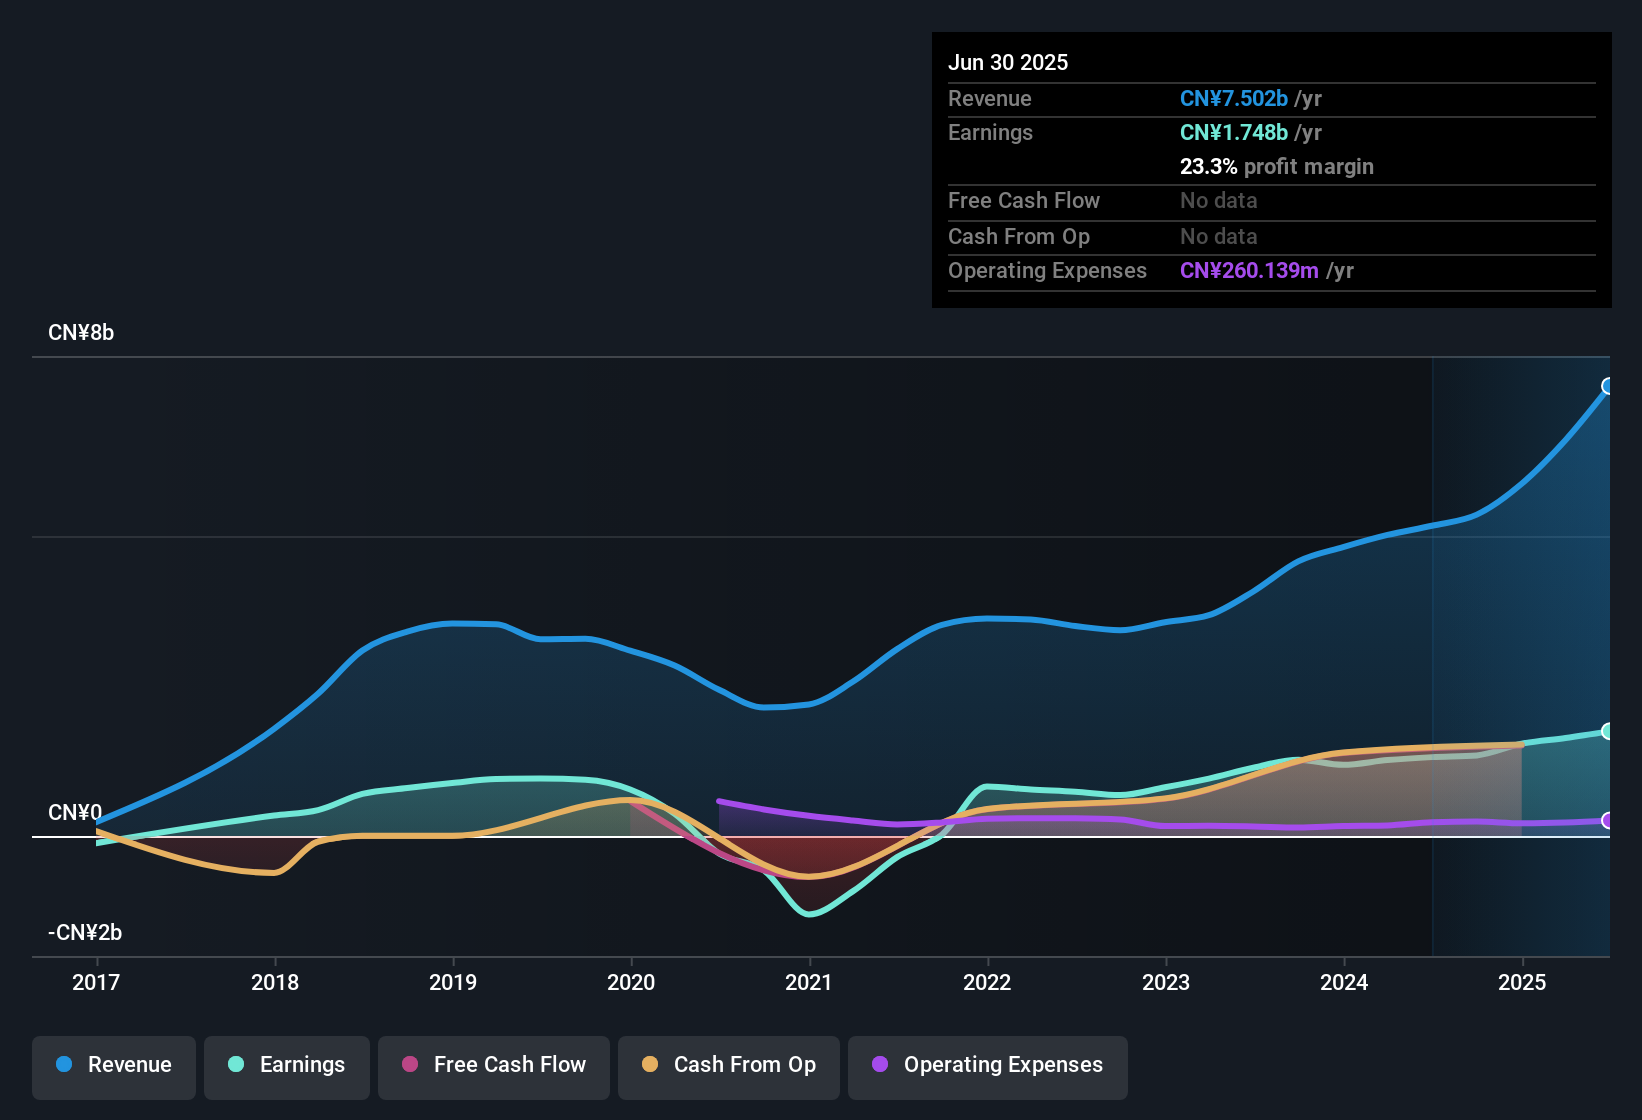Select the 2025 year label
Viewport: 1642px width, 1120px height.
click(x=1523, y=983)
